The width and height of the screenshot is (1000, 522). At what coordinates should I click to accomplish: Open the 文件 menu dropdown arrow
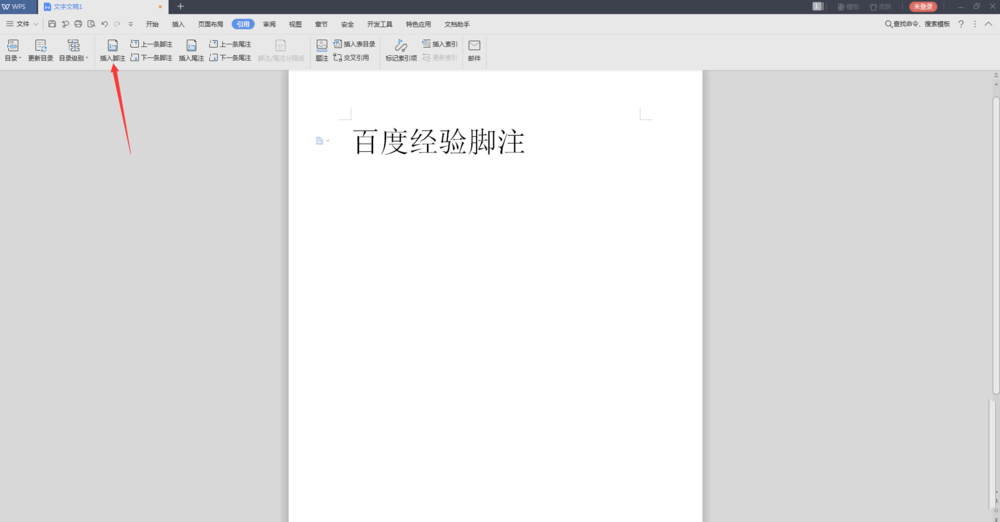coord(36,24)
